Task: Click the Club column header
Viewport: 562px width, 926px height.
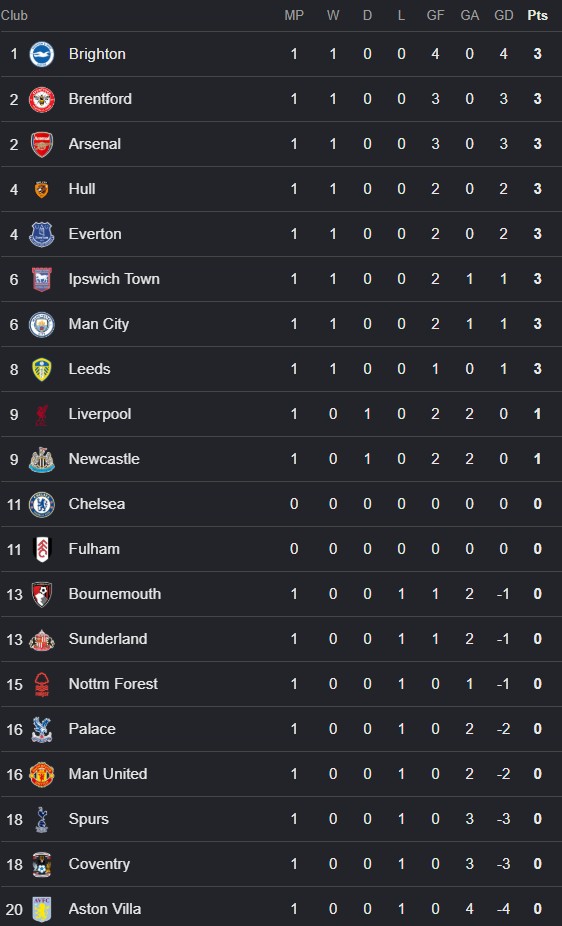Action: 14,16
